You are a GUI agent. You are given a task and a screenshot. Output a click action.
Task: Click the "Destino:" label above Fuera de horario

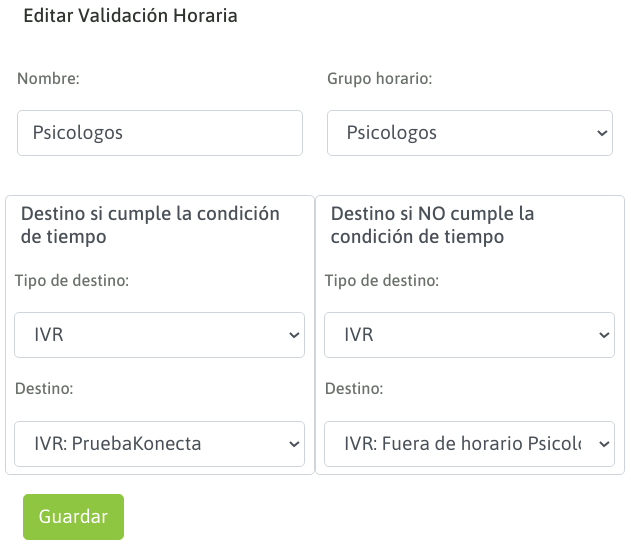(355, 389)
